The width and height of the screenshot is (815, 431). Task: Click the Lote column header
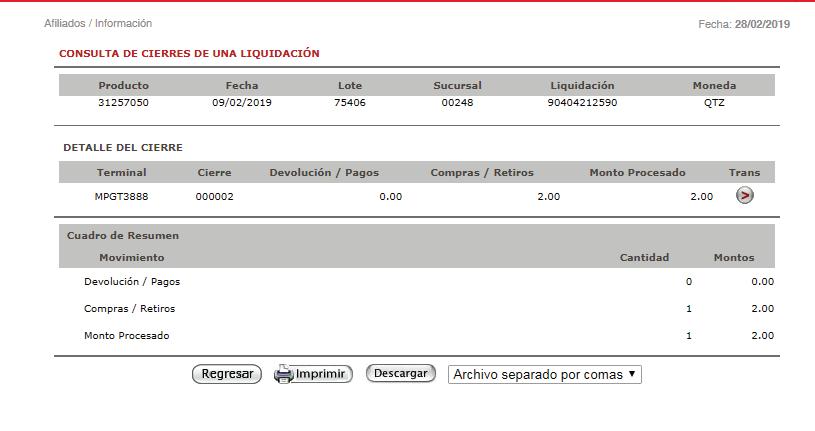pyautogui.click(x=350, y=85)
